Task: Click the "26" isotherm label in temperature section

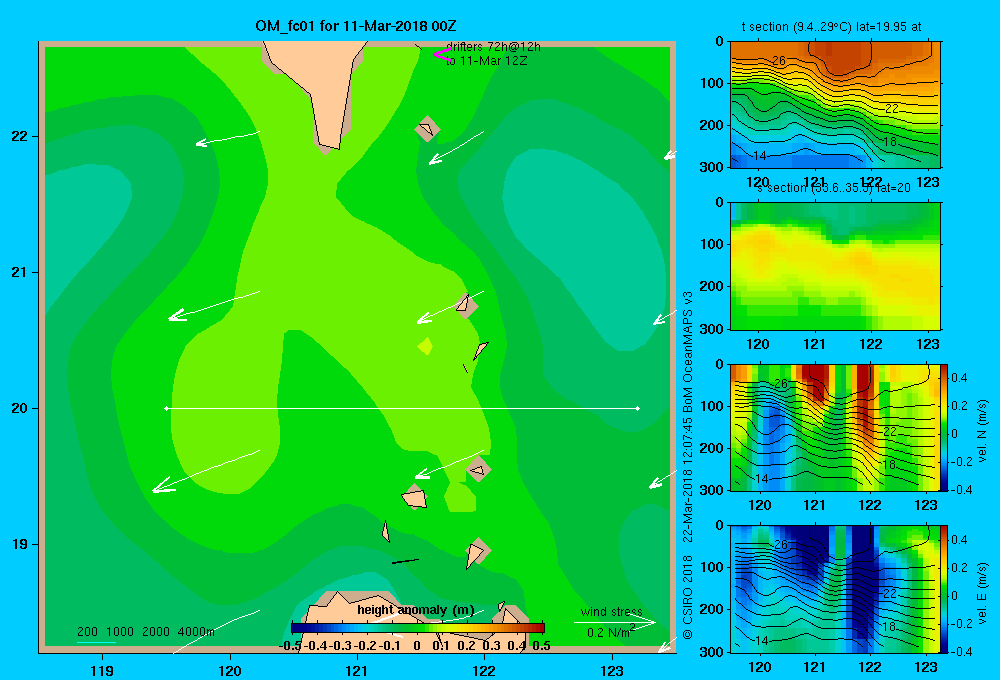Action: coord(779,61)
